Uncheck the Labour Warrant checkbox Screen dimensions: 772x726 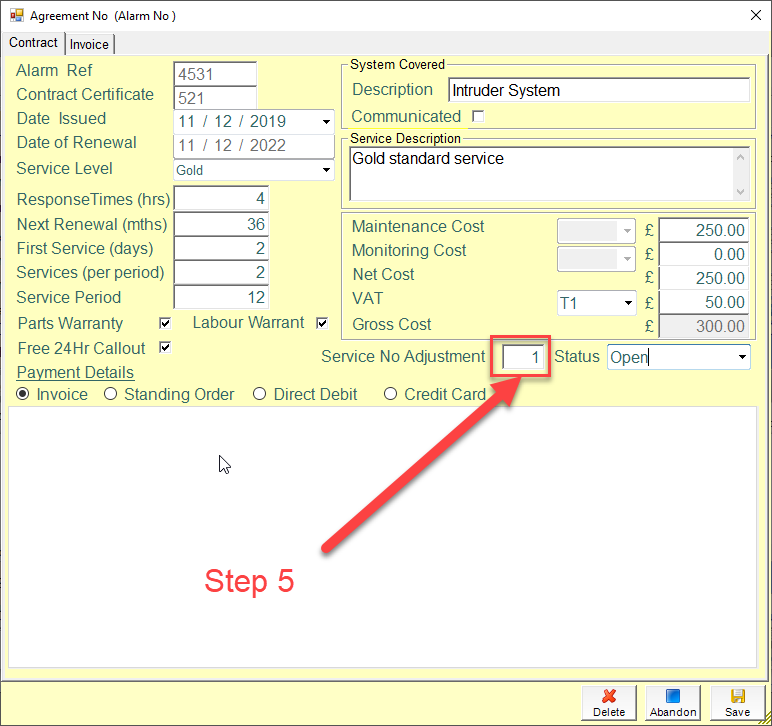tap(322, 323)
